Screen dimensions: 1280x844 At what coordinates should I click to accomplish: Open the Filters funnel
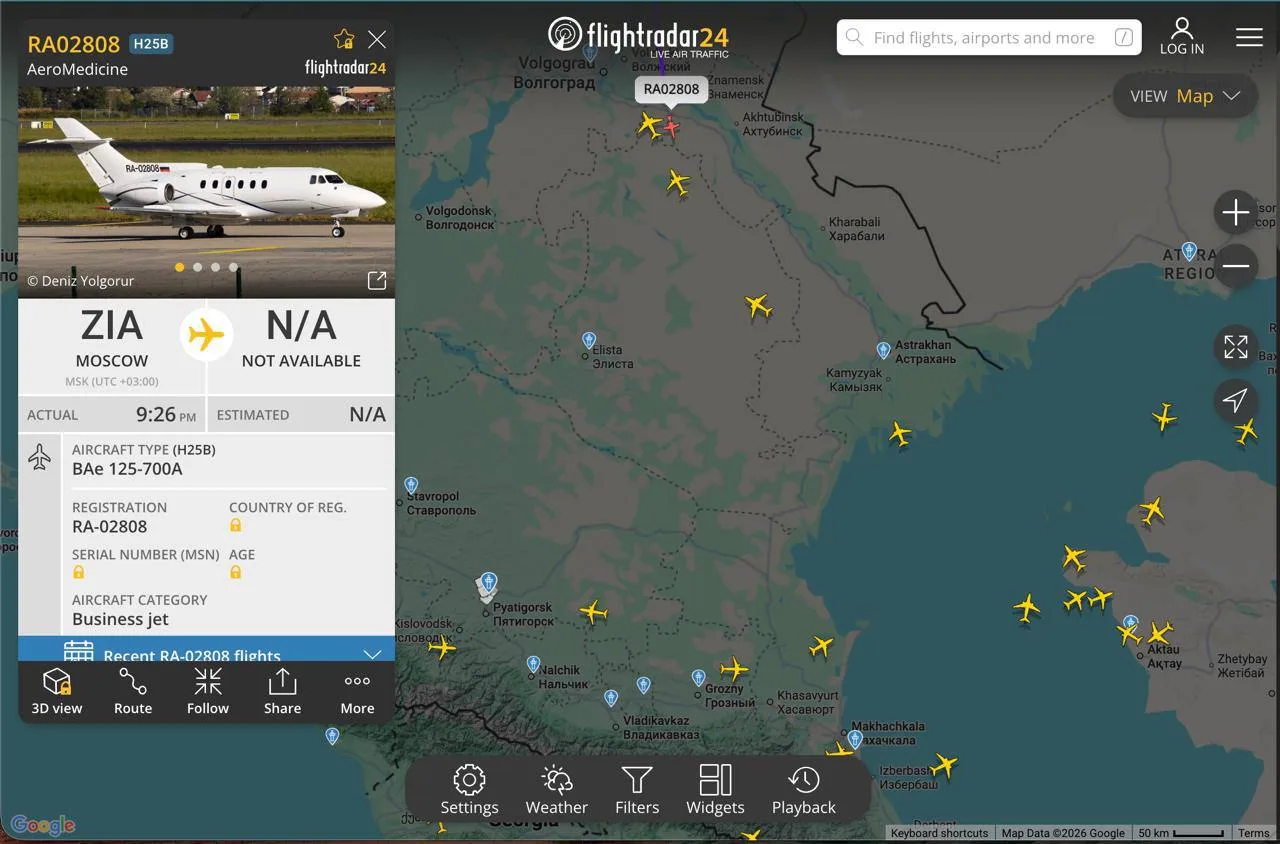637,790
